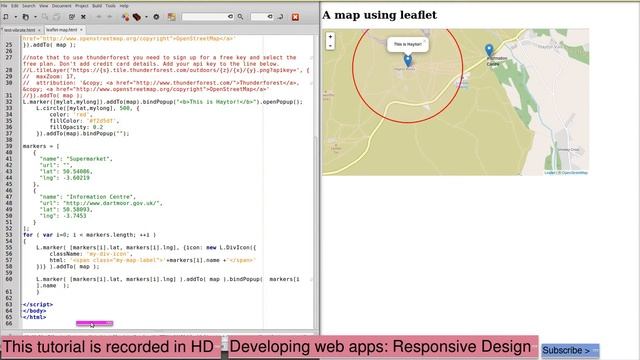The height and width of the screenshot is (360, 640).
Task: Quit Geany with the red X icon
Action: 296,17
